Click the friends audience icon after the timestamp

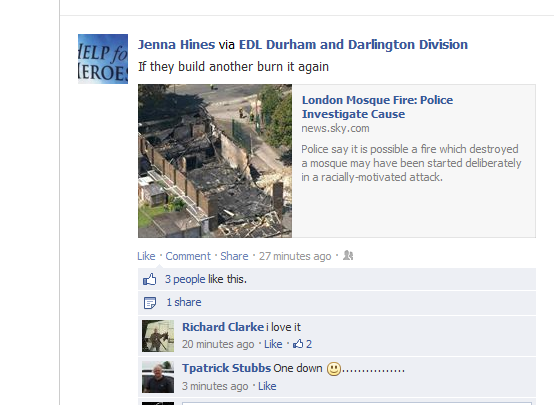tap(348, 256)
